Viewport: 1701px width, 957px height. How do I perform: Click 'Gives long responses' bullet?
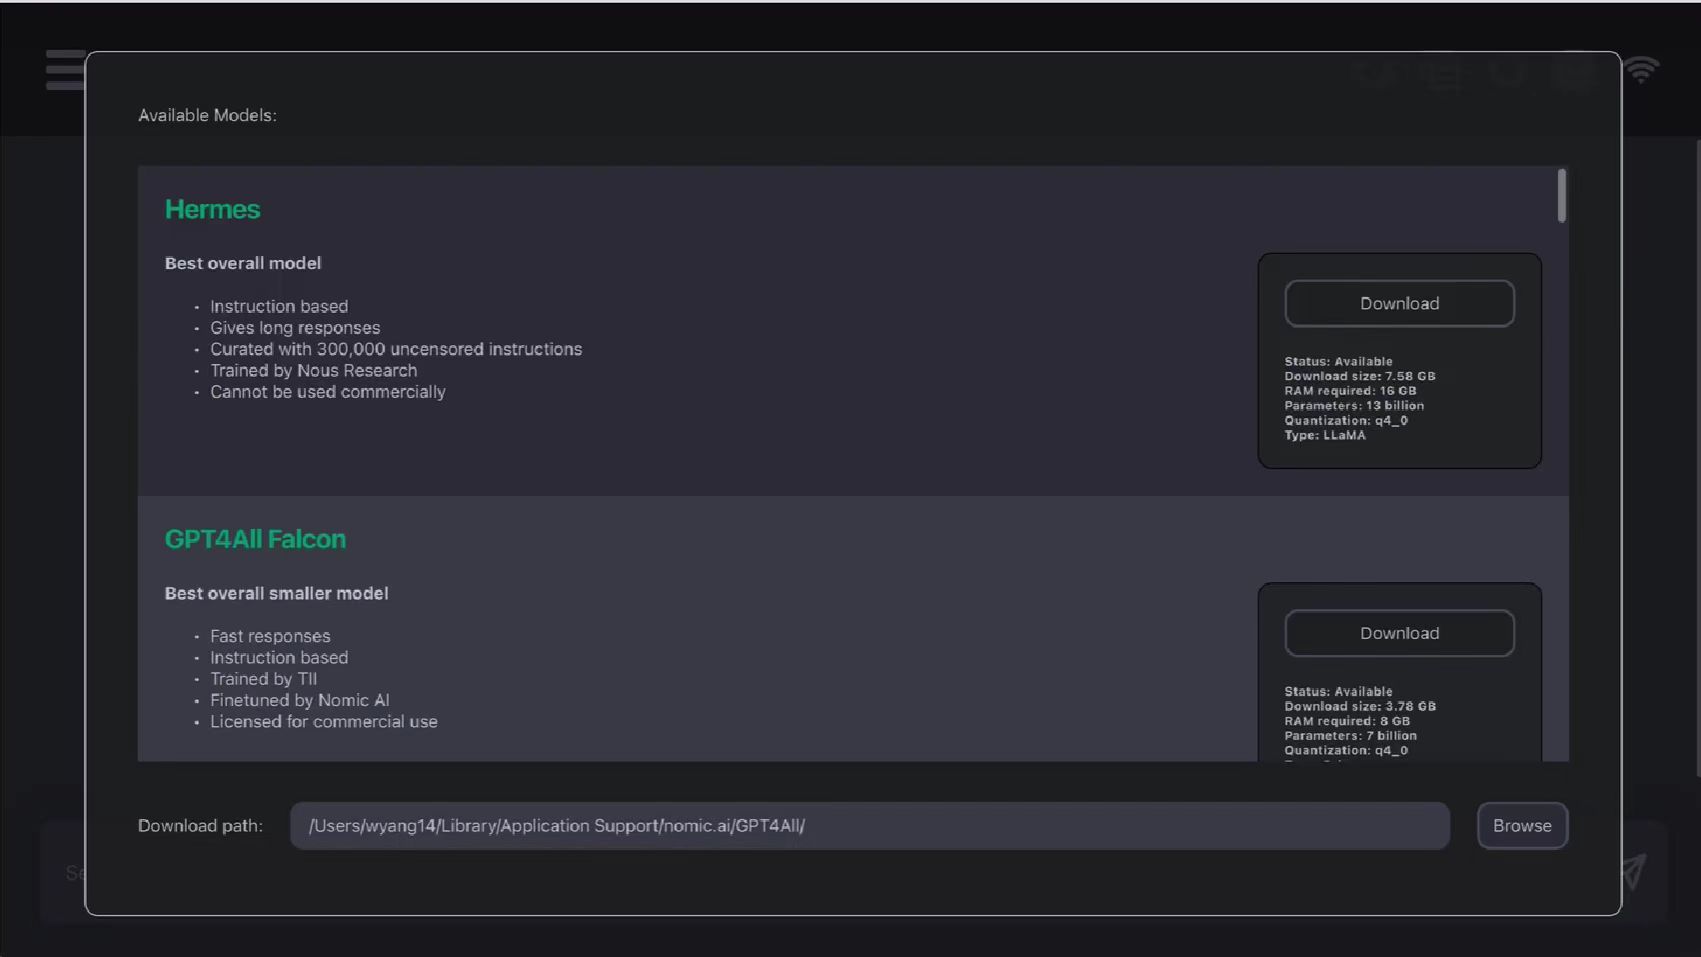[295, 328]
